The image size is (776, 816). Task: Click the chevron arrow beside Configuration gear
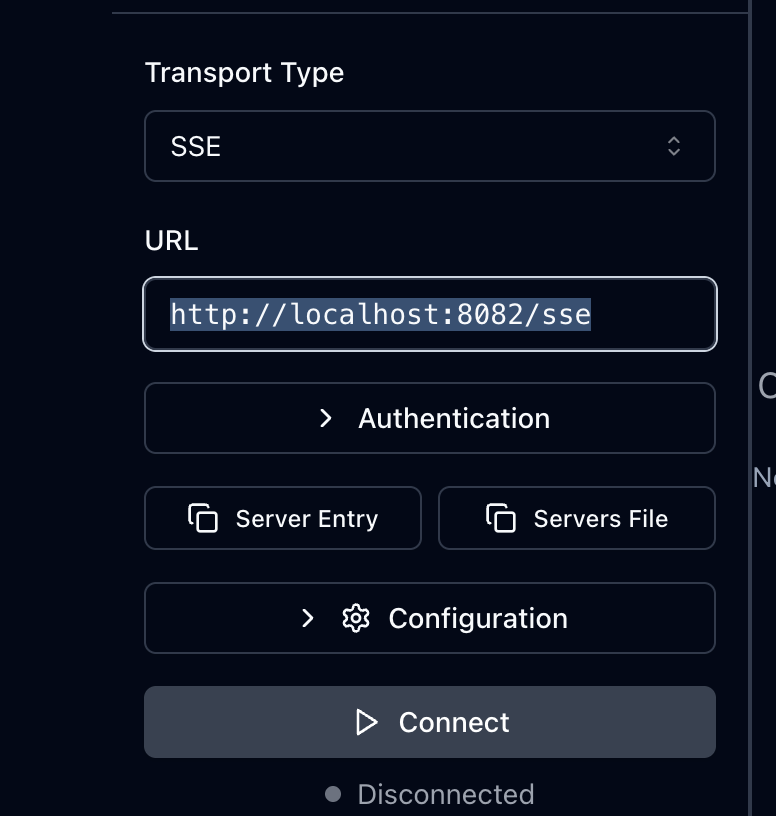click(308, 618)
